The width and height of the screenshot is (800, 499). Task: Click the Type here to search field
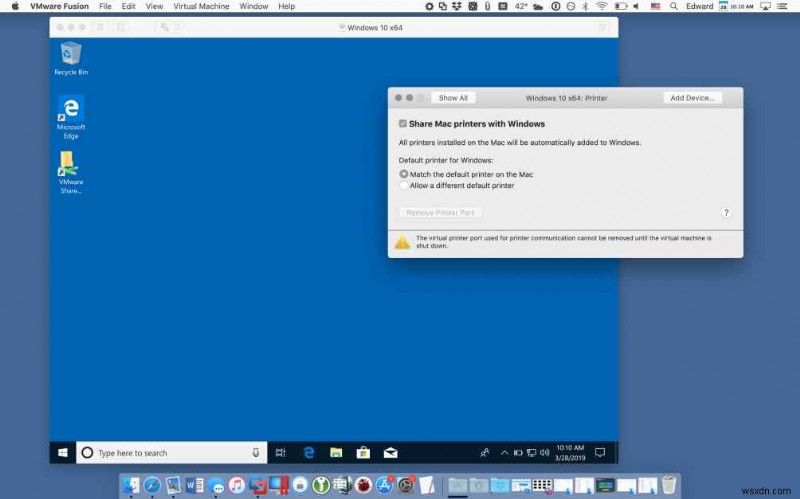171,453
